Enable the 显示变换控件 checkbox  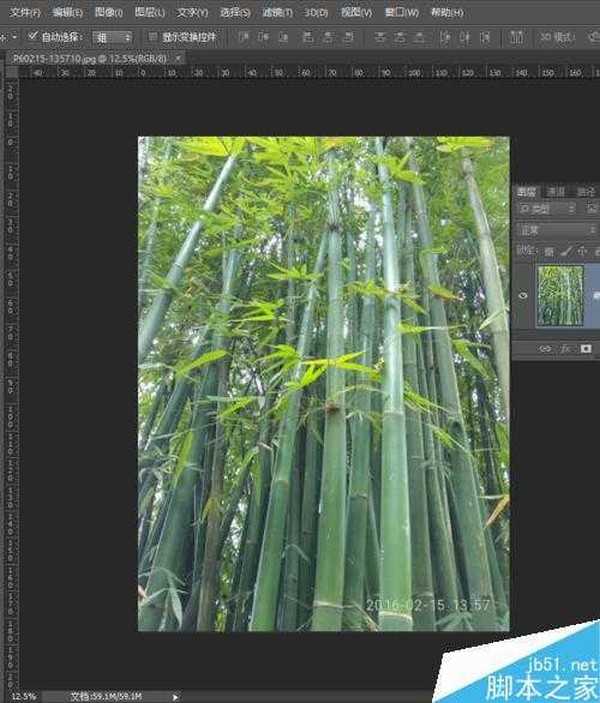(x=152, y=37)
